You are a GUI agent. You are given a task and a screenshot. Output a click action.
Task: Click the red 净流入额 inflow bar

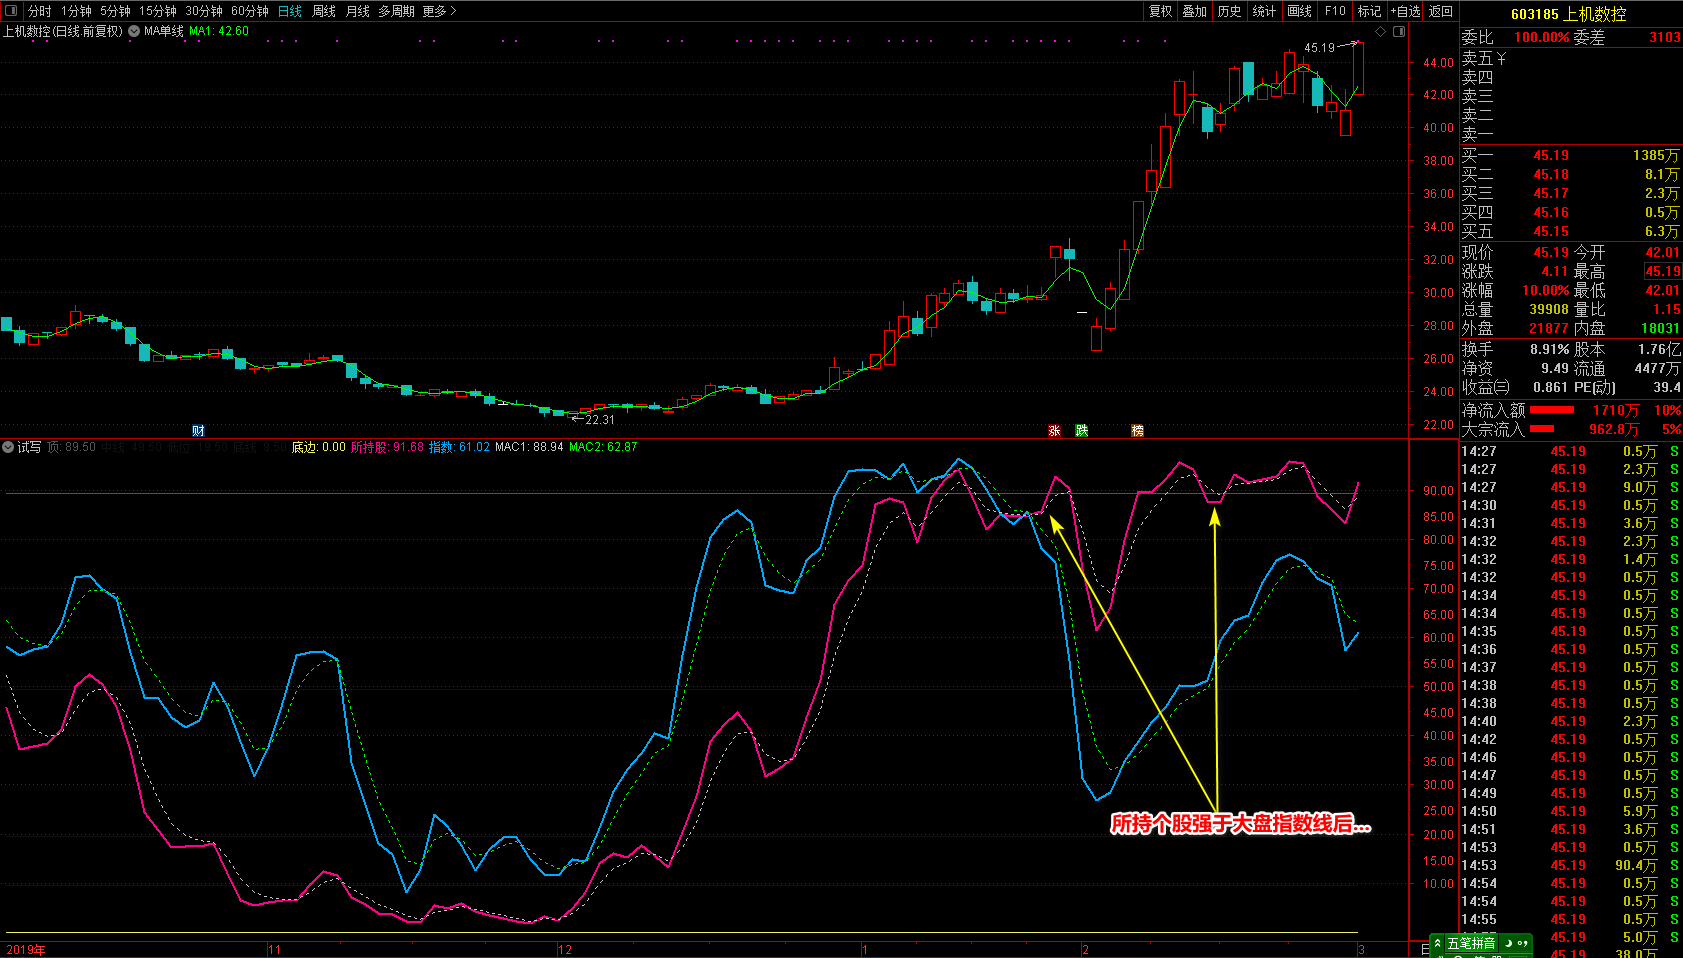click(1552, 410)
